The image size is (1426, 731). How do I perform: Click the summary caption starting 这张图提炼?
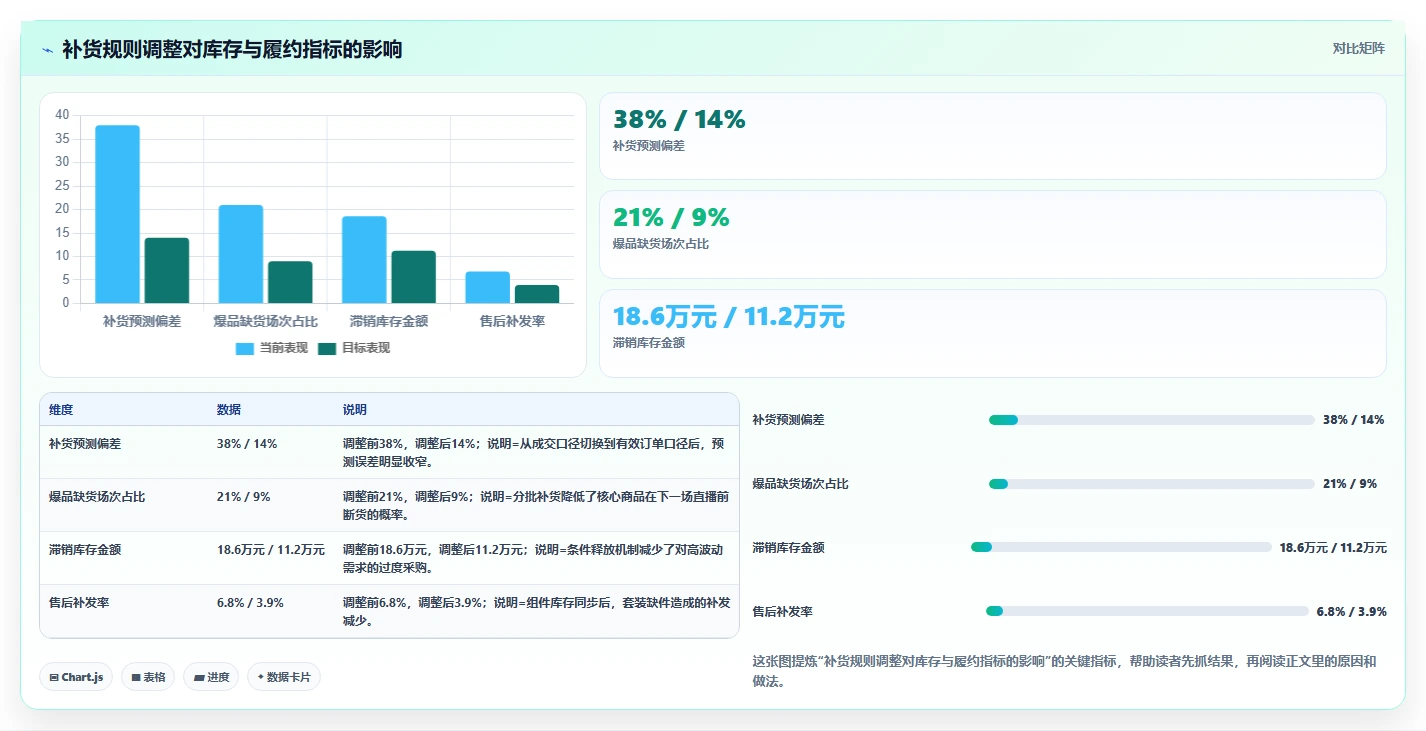coord(1064,671)
